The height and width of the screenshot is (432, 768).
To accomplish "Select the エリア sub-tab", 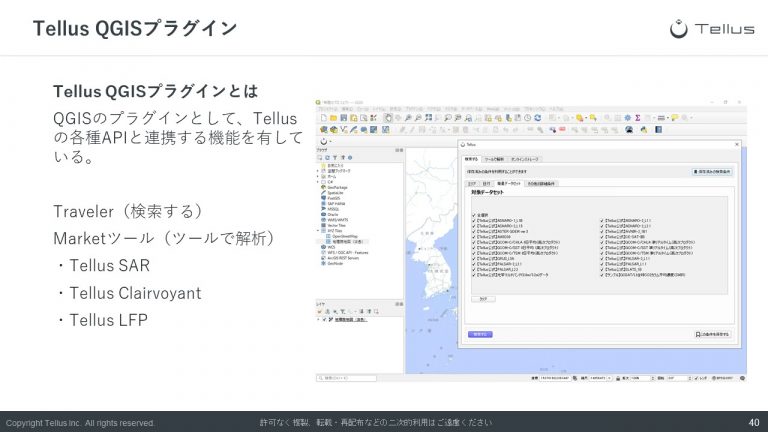I will [472, 184].
